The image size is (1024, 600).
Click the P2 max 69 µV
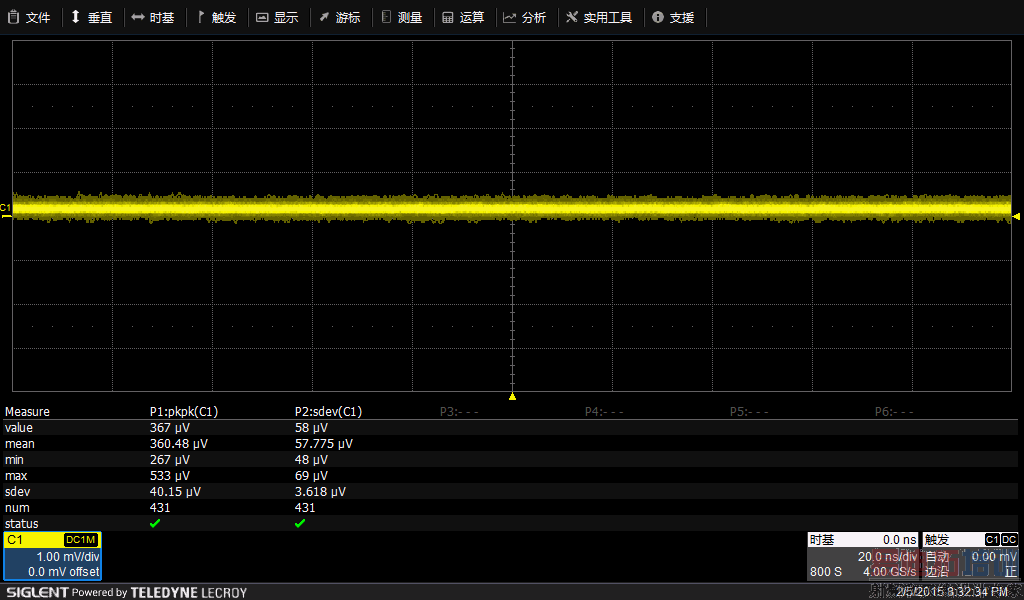click(312, 476)
